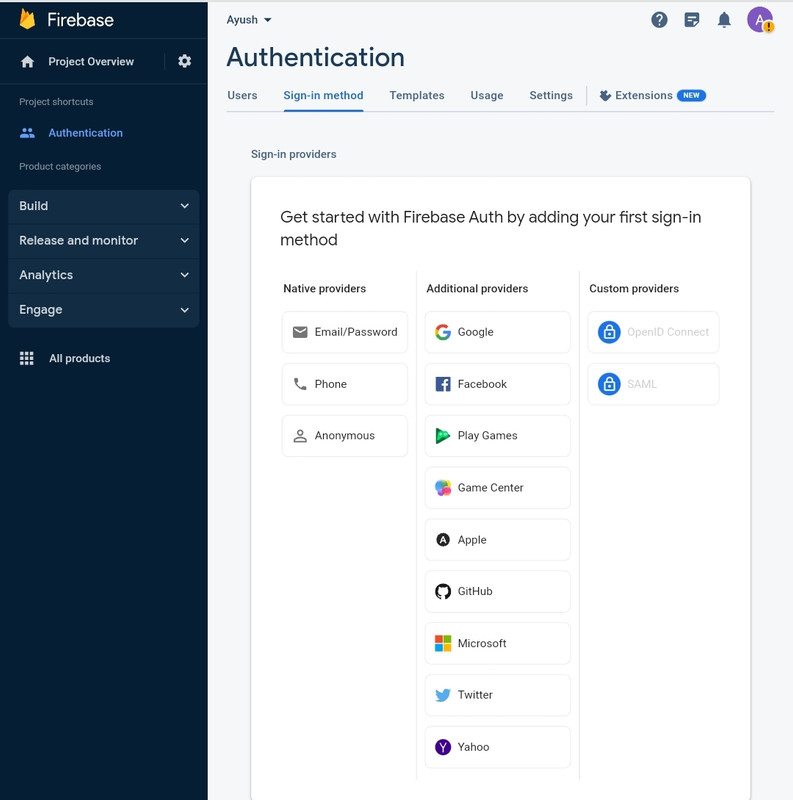Open the Ayush project dropdown
793x800 pixels.
pyautogui.click(x=249, y=20)
